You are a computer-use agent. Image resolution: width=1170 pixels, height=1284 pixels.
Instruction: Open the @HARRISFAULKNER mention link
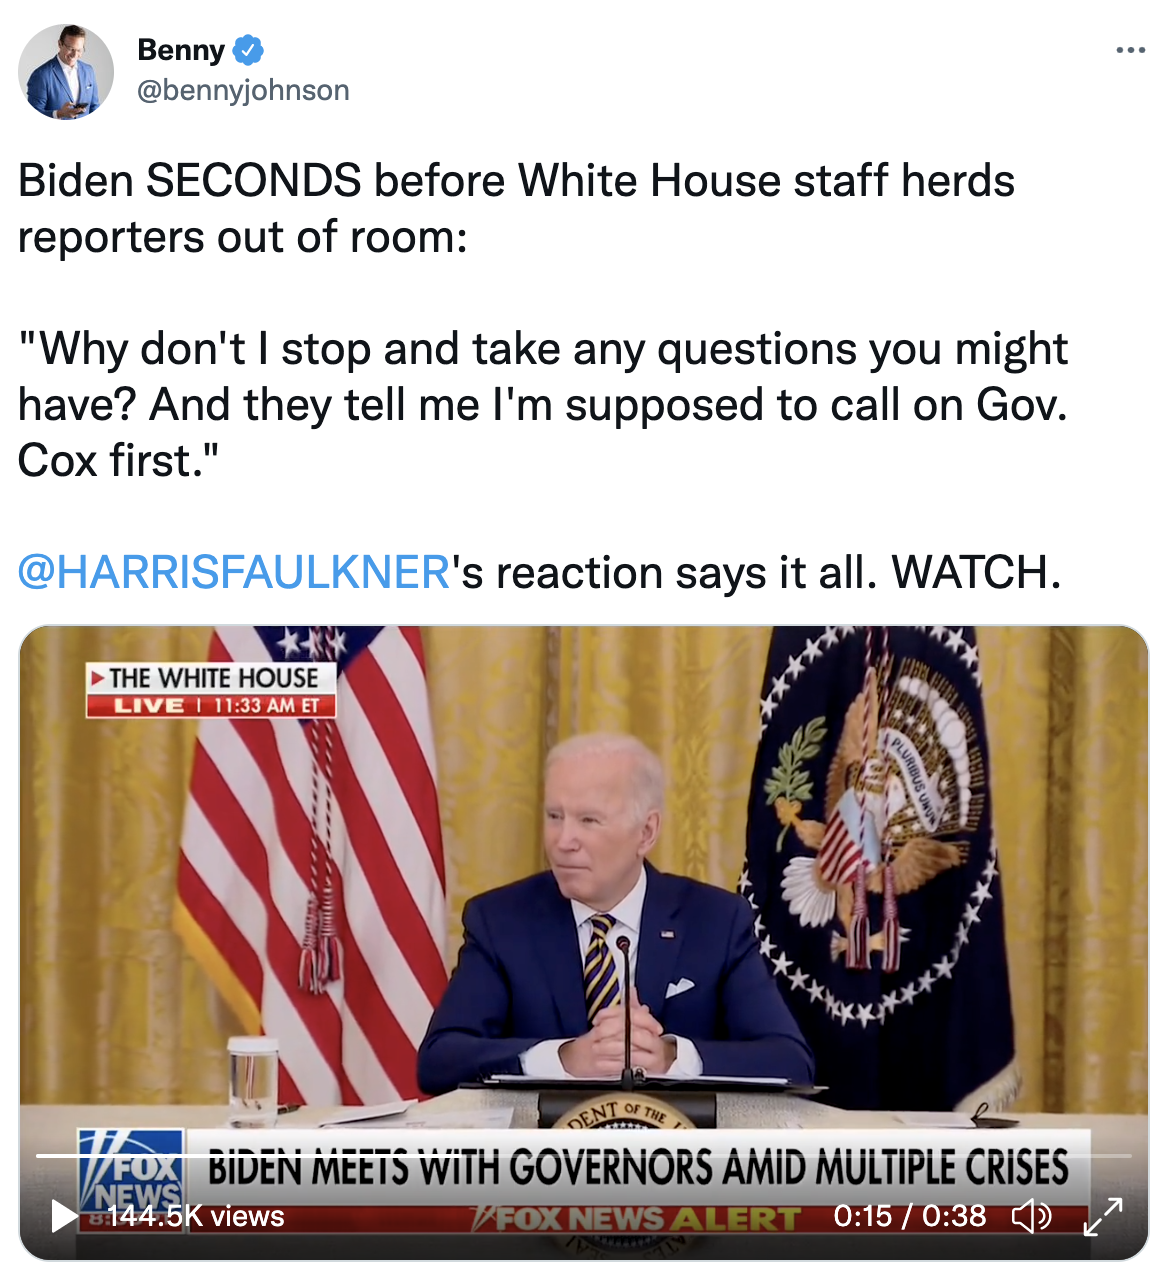click(x=234, y=573)
